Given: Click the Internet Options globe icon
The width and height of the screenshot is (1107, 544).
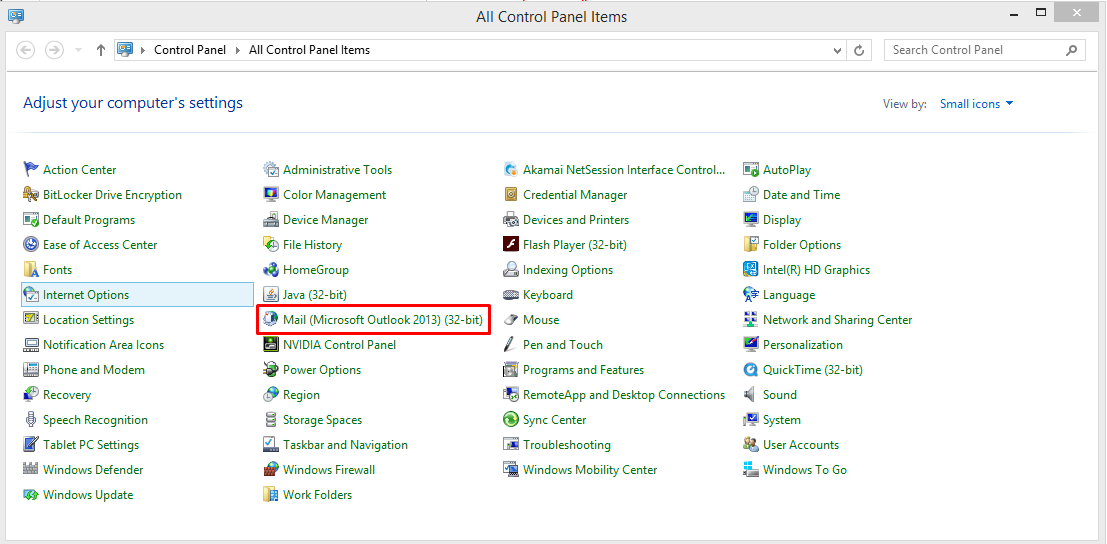Looking at the screenshot, I should 31,295.
